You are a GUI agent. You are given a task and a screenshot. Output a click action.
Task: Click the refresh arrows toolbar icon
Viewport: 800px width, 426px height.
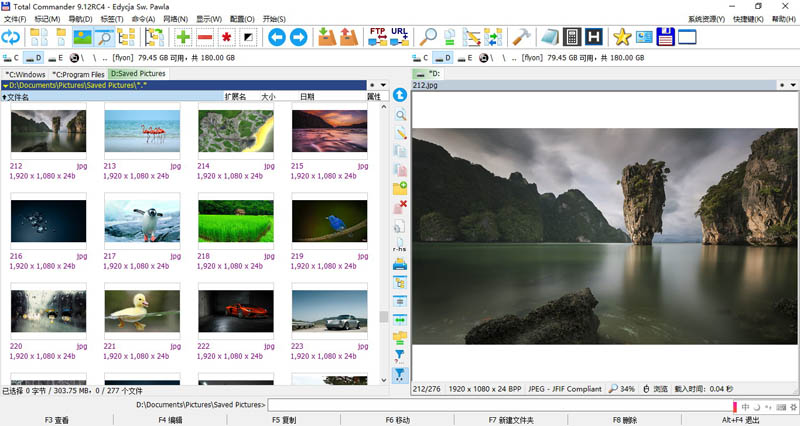pos(10,37)
